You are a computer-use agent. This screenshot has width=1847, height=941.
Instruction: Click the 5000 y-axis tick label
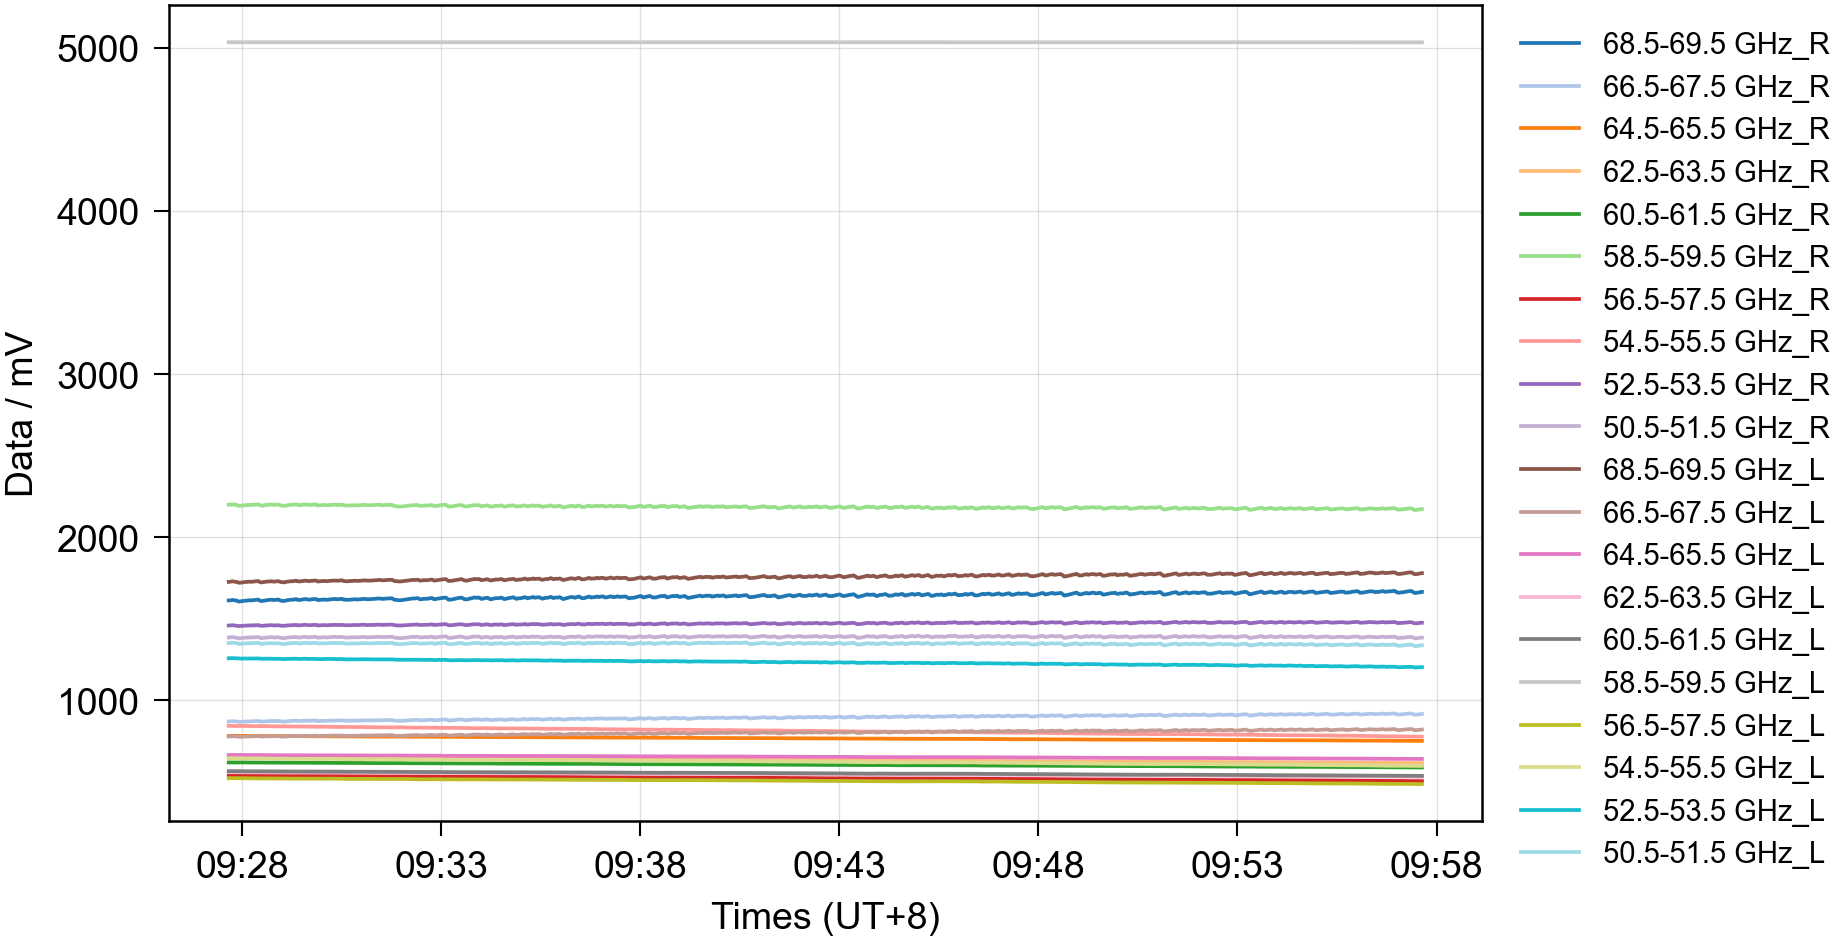[98, 49]
